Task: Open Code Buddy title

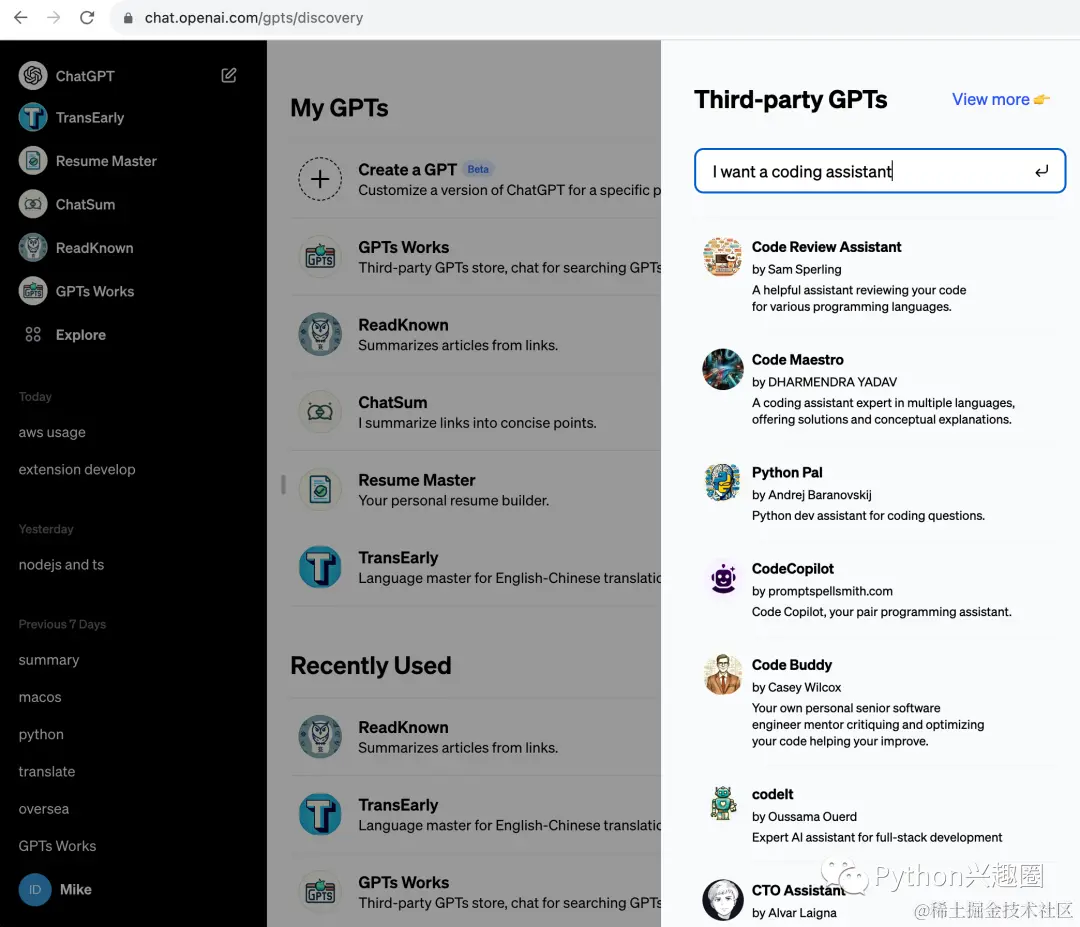Action: 791,665
